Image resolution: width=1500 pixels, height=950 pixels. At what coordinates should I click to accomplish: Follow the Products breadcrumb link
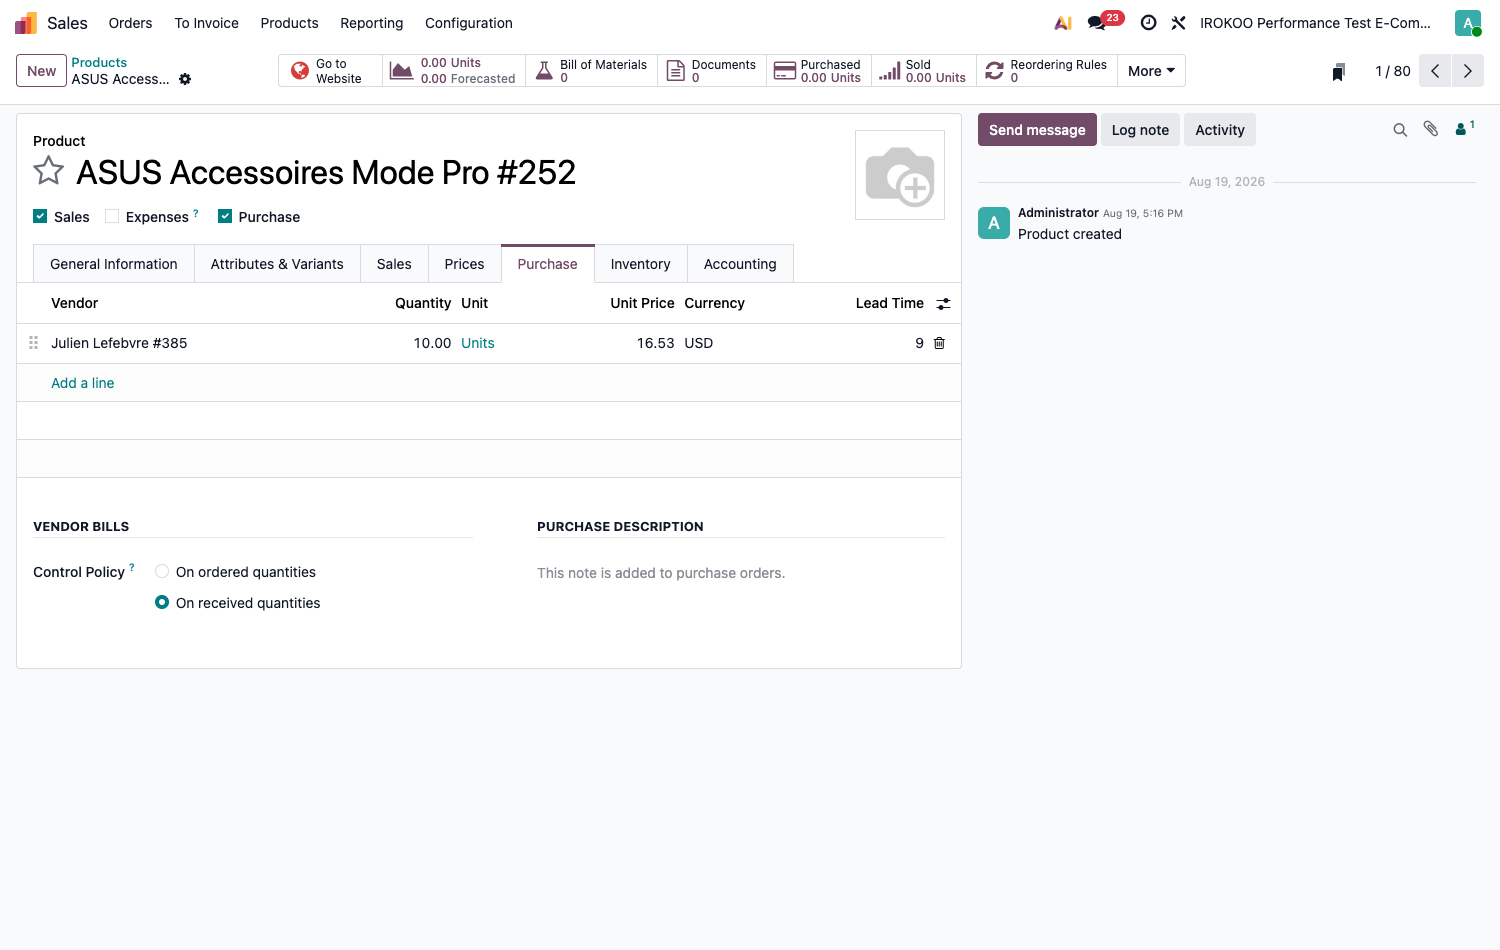(x=99, y=62)
